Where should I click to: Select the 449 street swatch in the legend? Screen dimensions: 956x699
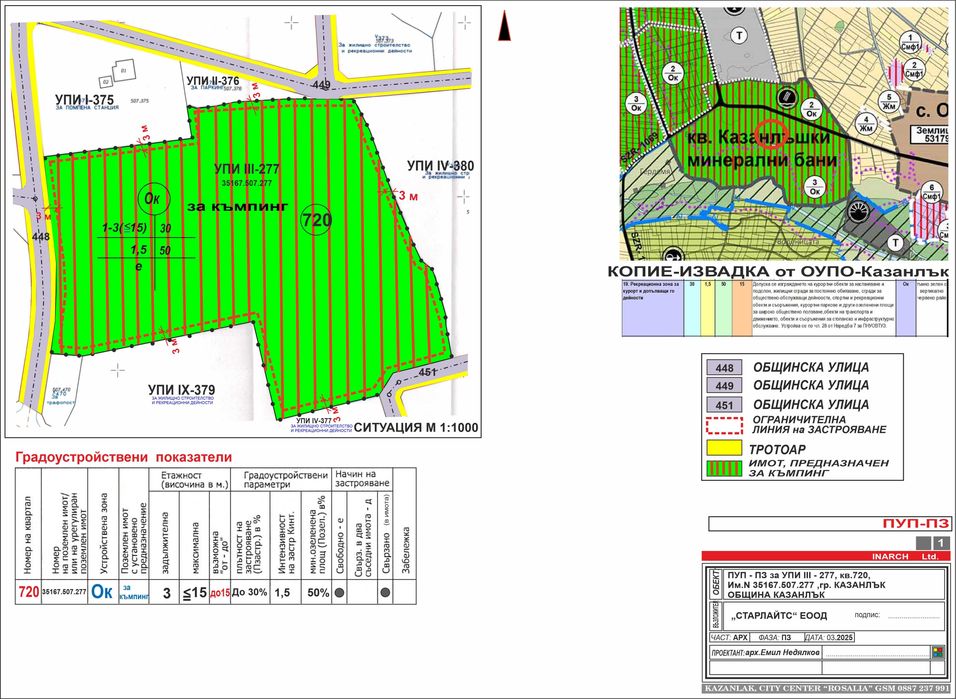[x=724, y=385]
